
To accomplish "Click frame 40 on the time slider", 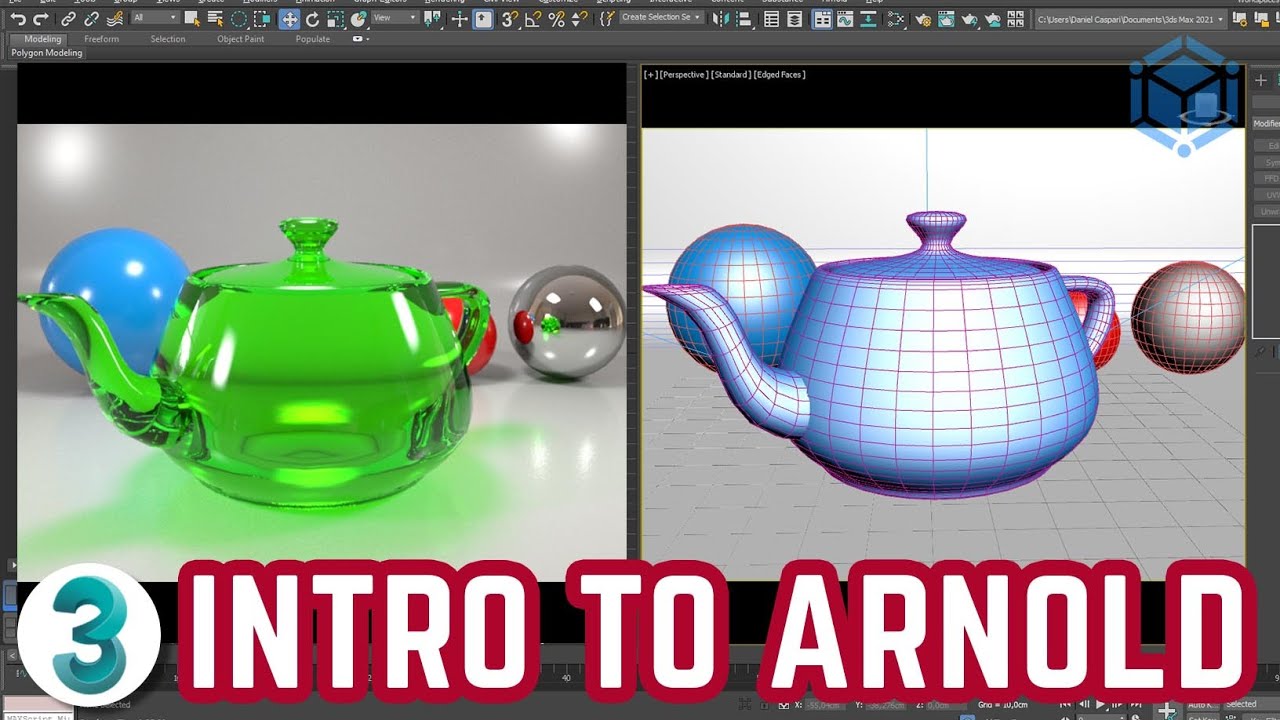I will point(566,678).
